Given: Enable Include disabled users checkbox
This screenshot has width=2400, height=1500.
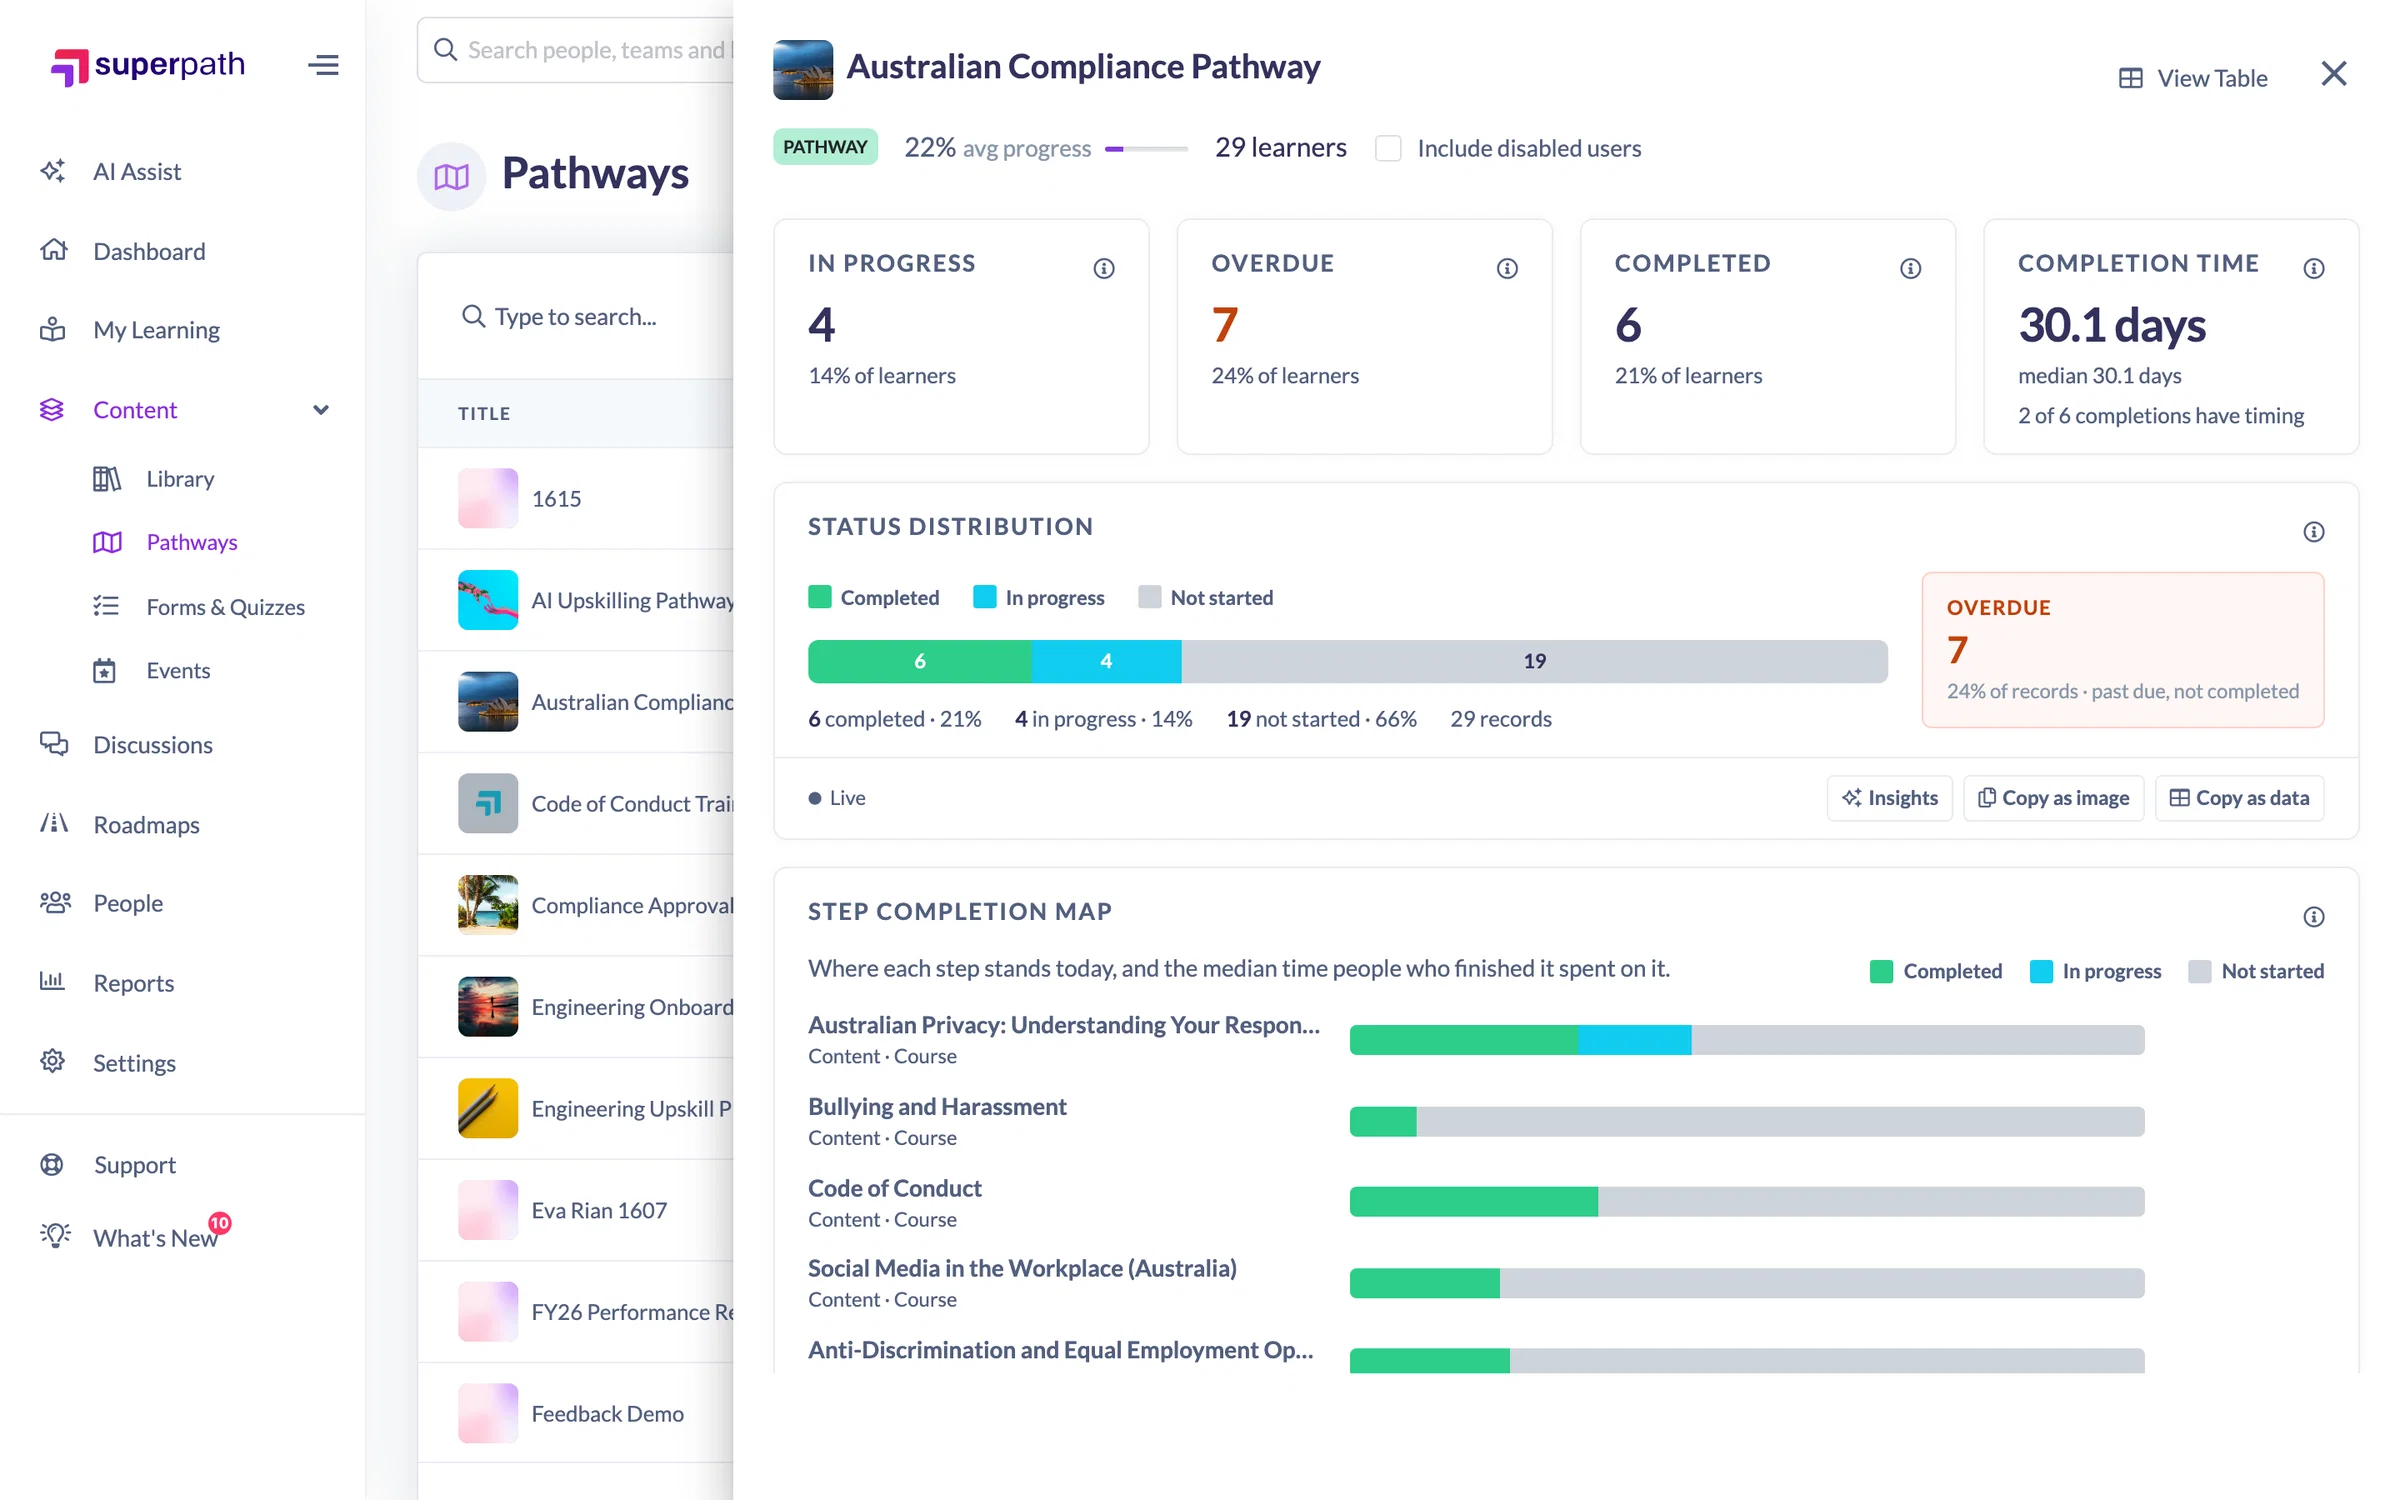Looking at the screenshot, I should click(x=1388, y=148).
